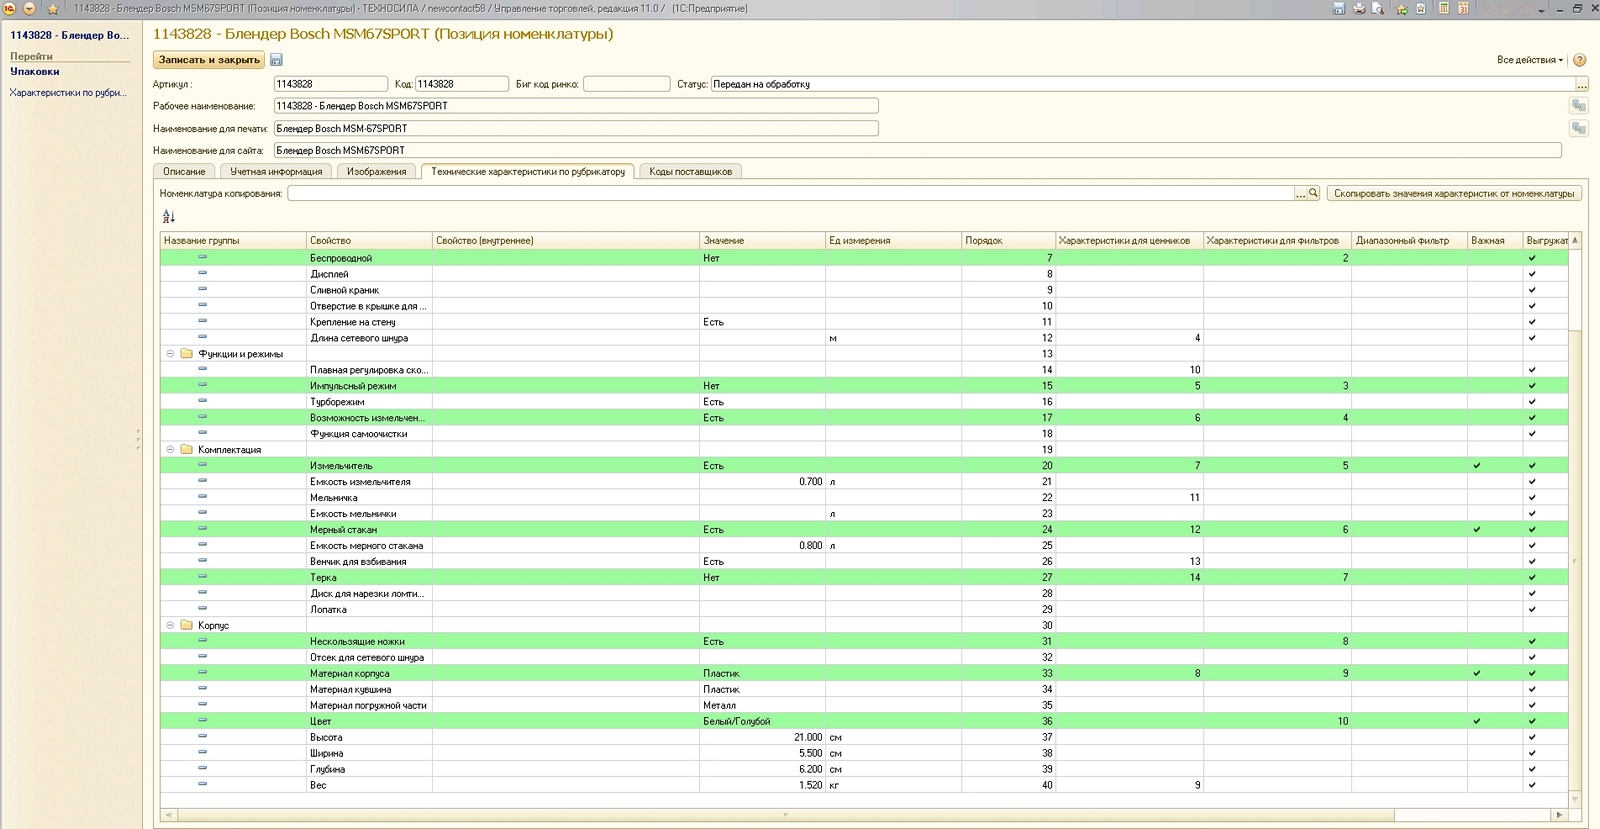The image size is (1600, 829).
Task: Click the Записать и закрыть button
Action: (x=209, y=60)
